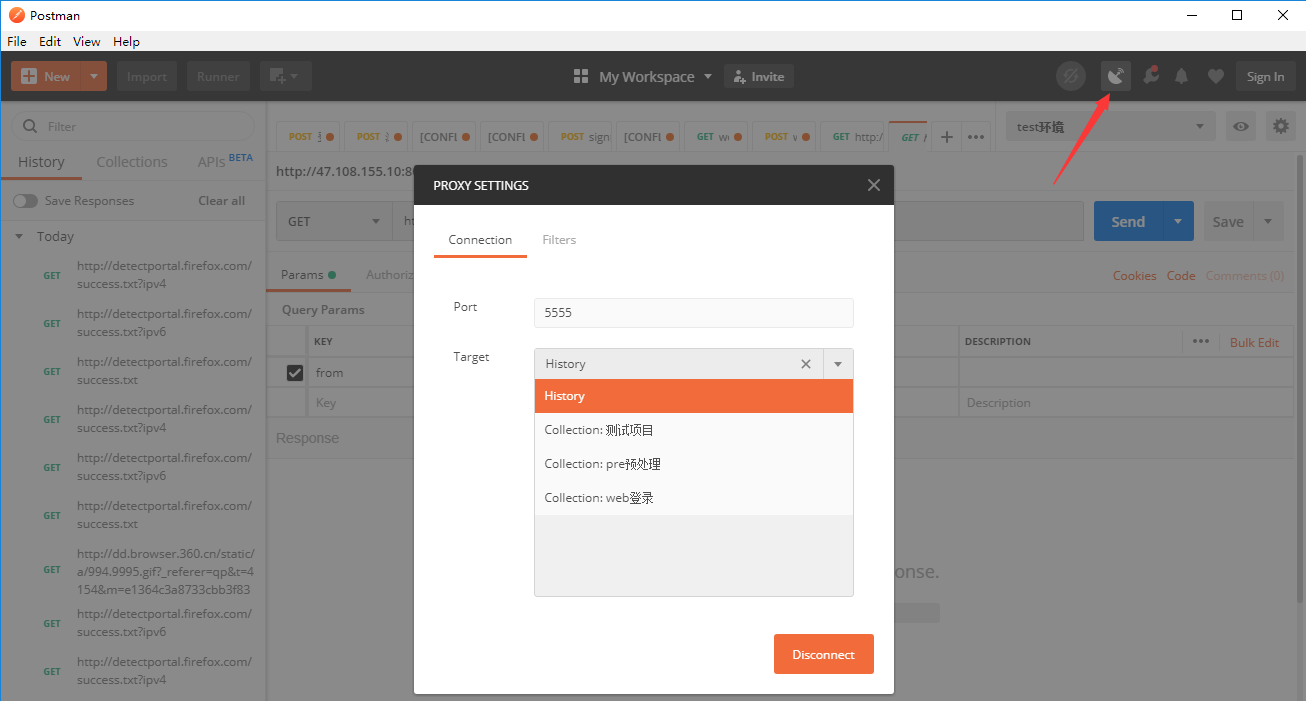Toggle the Target dropdown arrow

pos(838,364)
